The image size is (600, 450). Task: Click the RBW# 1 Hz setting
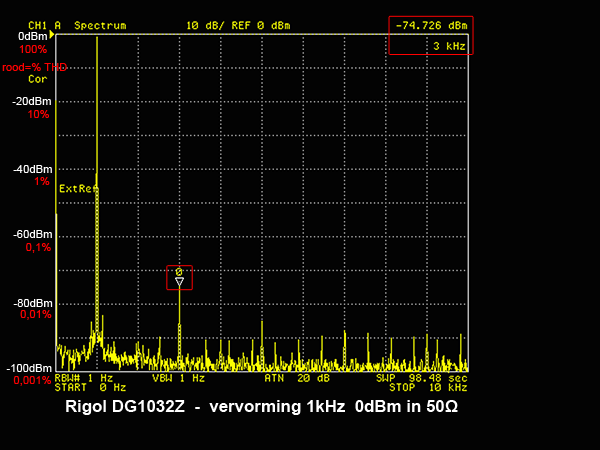(84, 378)
